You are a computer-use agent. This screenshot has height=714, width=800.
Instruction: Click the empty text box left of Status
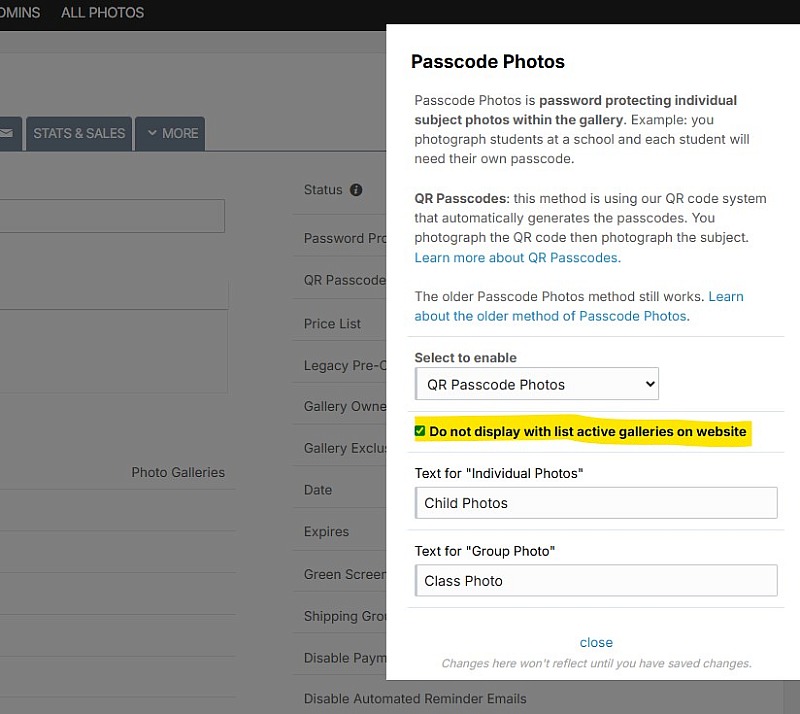[112, 216]
